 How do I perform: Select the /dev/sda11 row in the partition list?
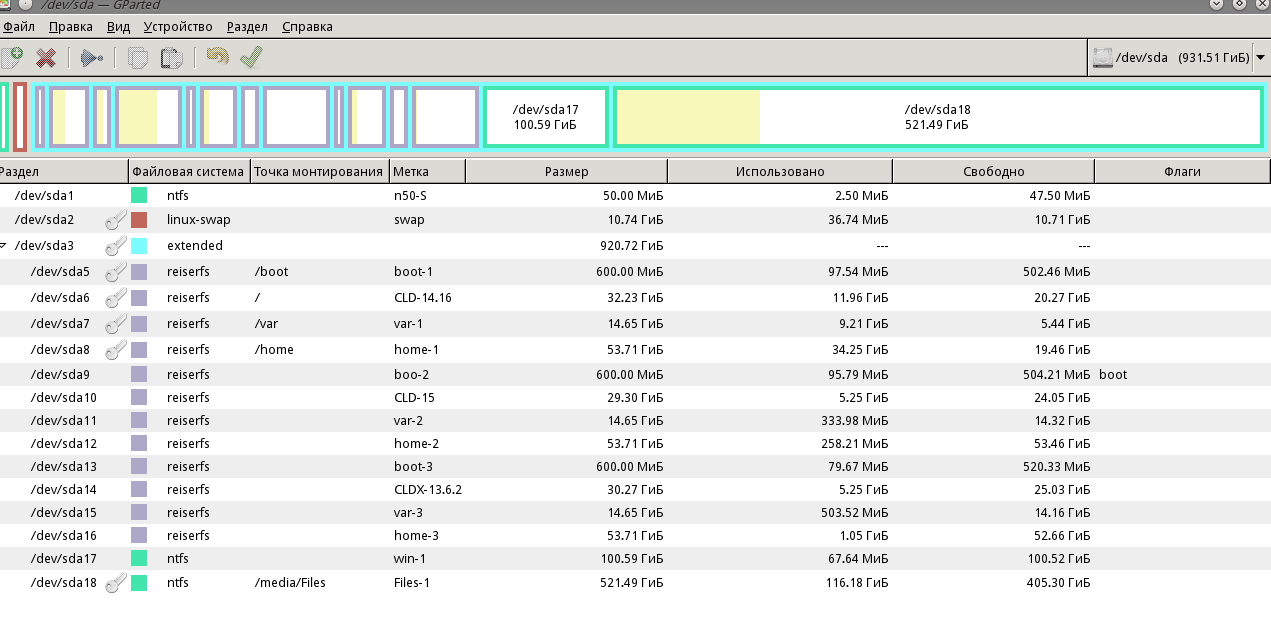(x=635, y=421)
